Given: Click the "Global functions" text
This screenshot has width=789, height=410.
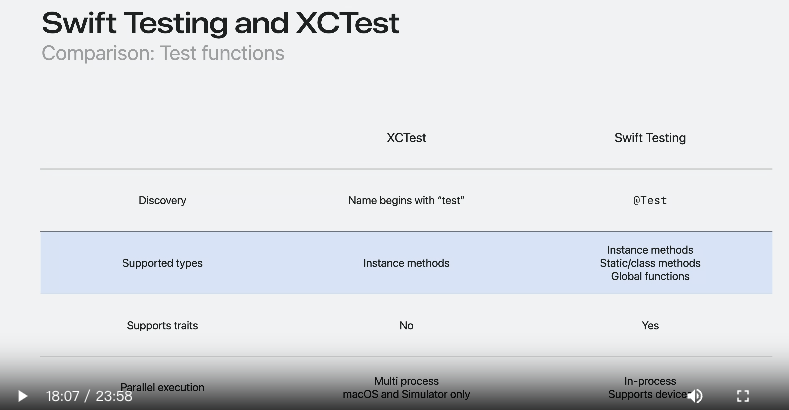Looking at the screenshot, I should [650, 276].
